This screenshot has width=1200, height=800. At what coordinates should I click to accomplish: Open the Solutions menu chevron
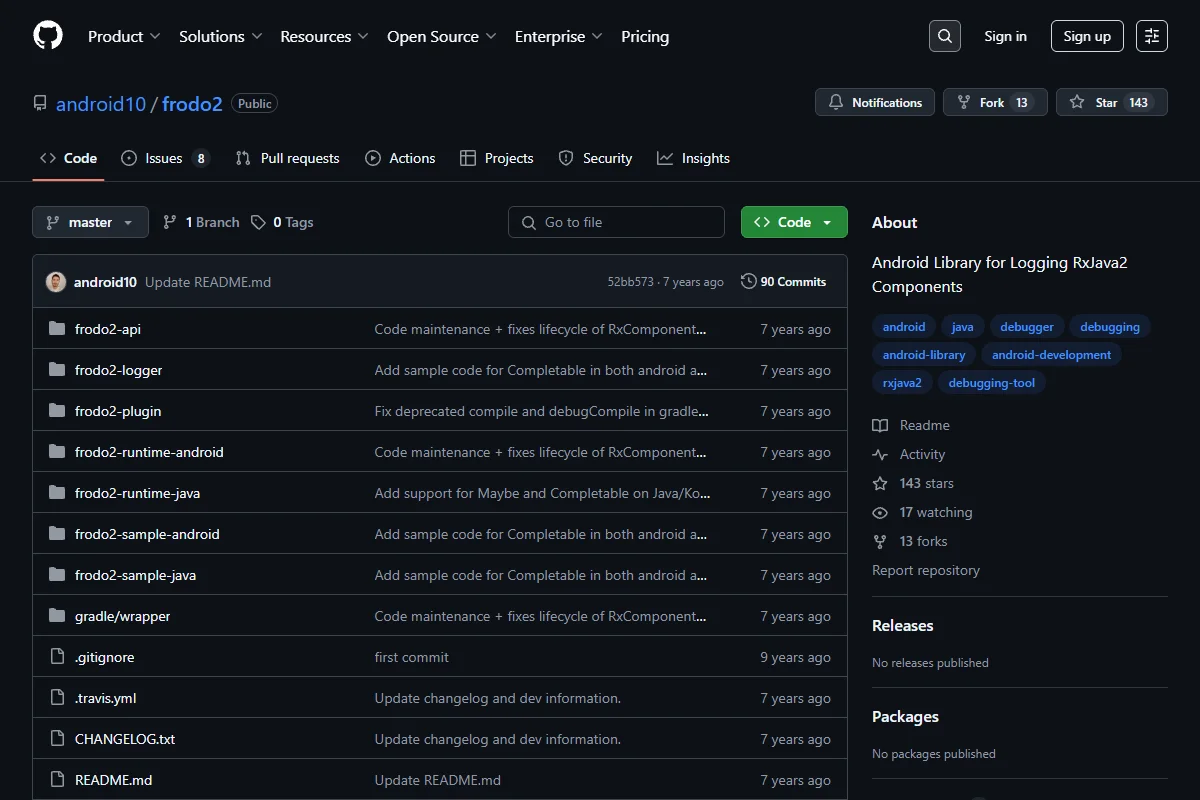point(257,36)
